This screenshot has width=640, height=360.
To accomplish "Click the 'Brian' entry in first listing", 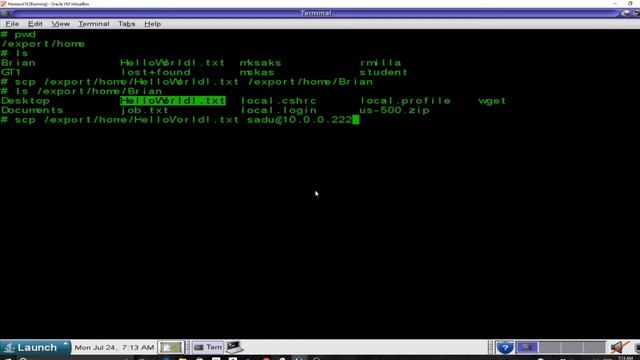I will pyautogui.click(x=18, y=63).
